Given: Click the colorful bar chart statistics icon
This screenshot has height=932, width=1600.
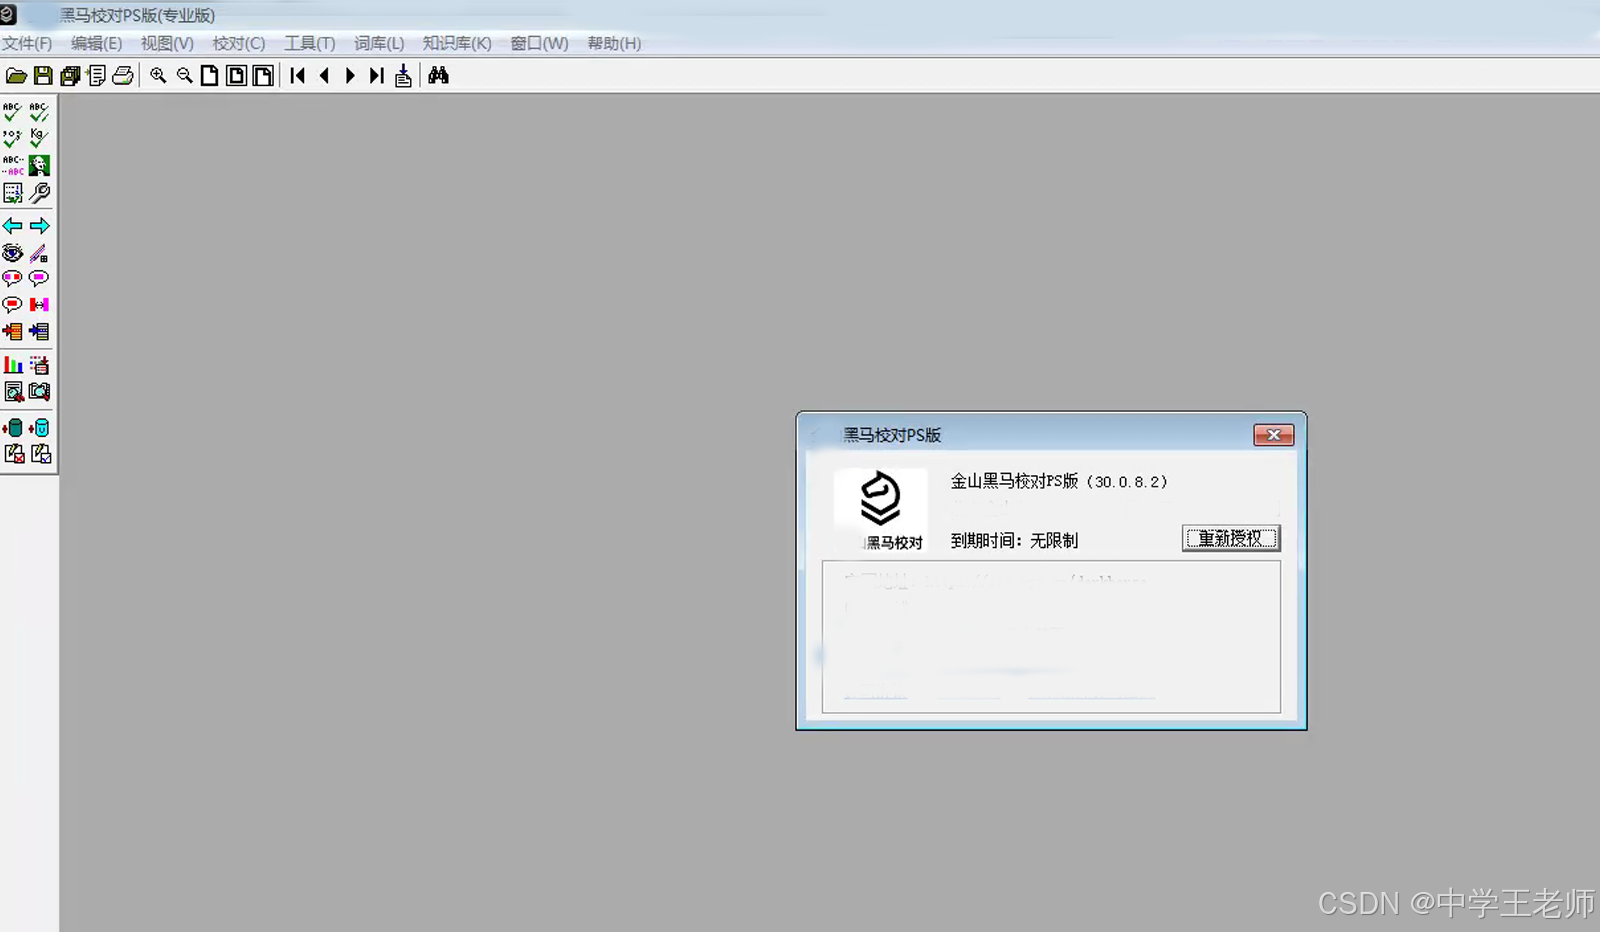Looking at the screenshot, I should click(x=12, y=365).
